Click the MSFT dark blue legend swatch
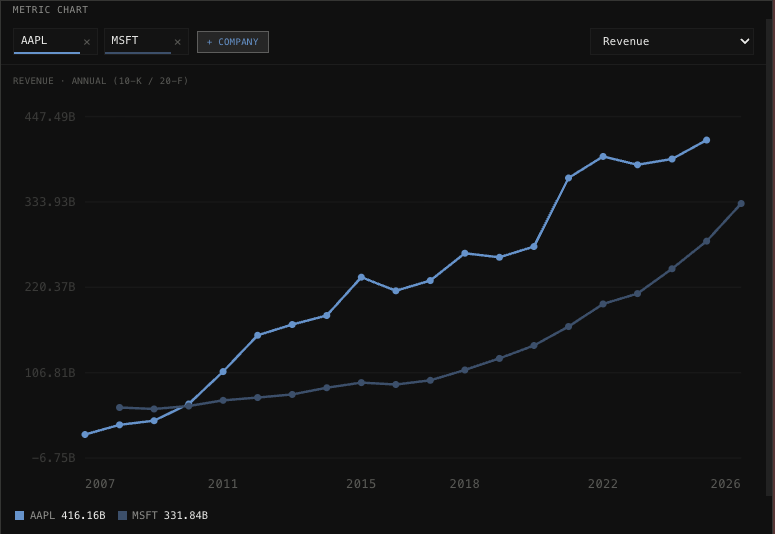The width and height of the screenshot is (775, 534). click(x=123, y=515)
